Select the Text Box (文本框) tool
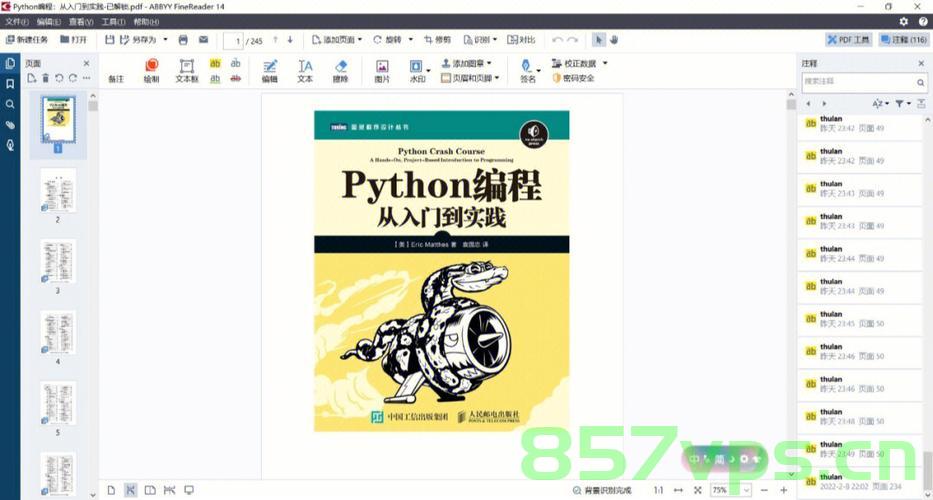 (187, 71)
